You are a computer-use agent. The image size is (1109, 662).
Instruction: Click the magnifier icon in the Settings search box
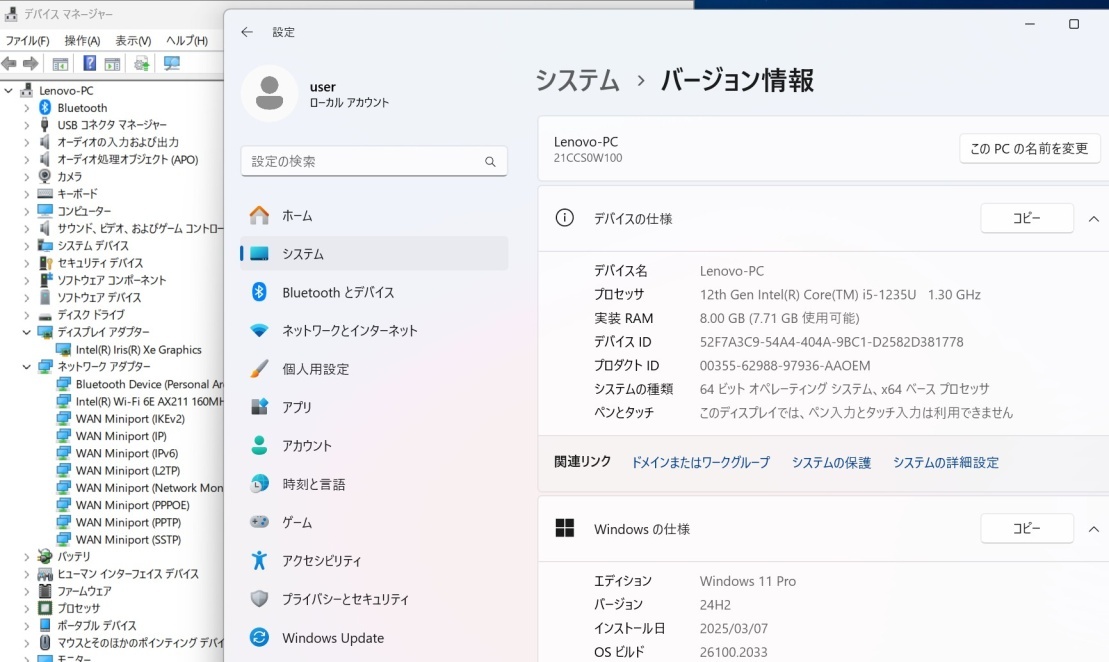pos(490,161)
